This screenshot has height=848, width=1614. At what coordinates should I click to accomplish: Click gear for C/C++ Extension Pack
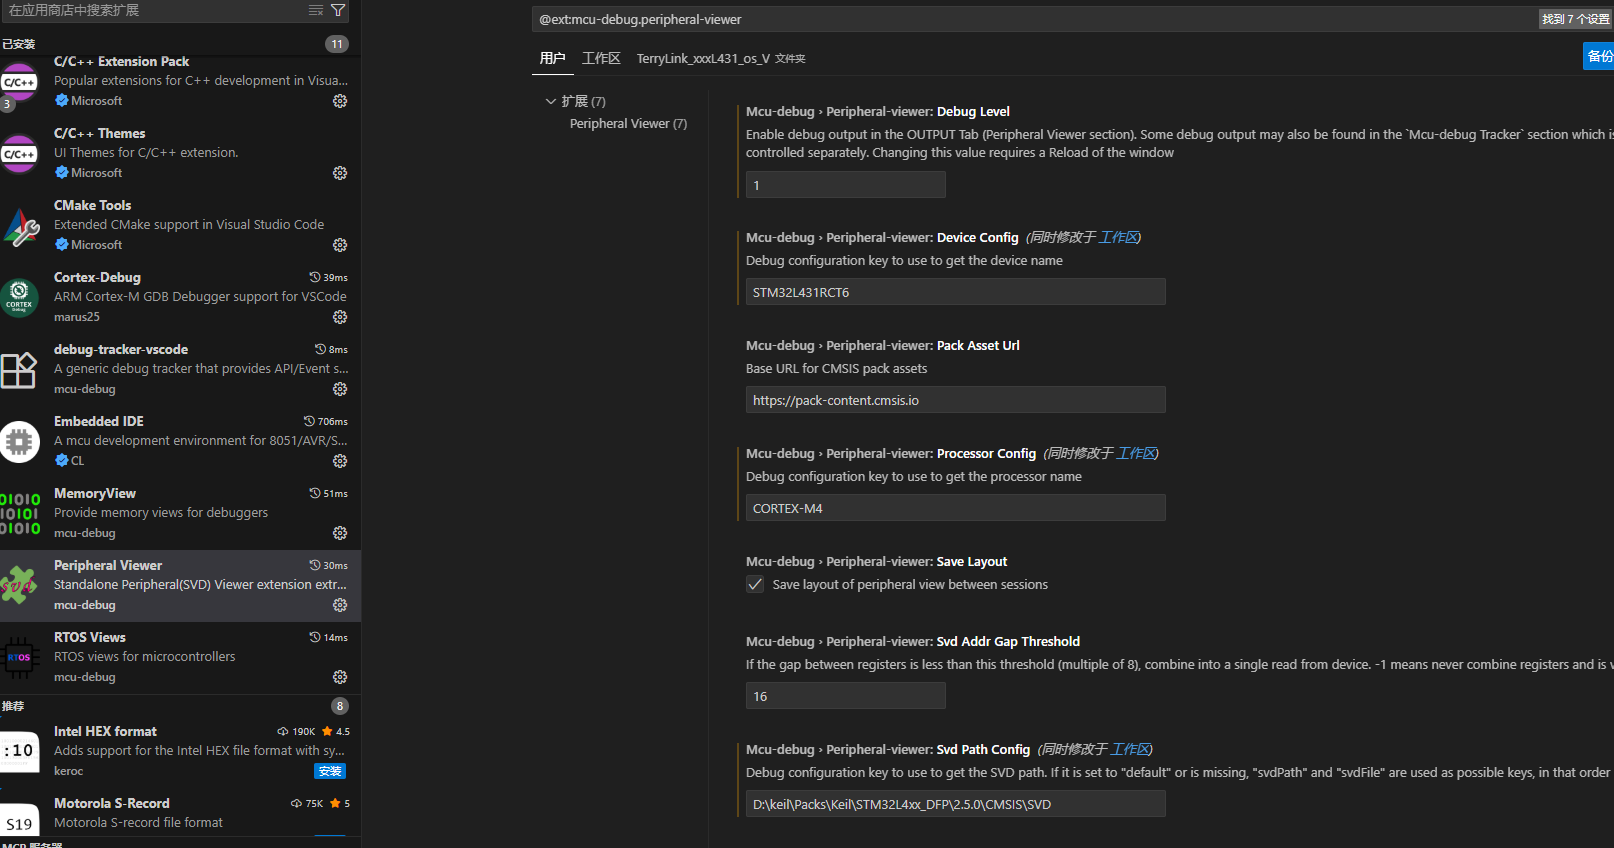[340, 101]
